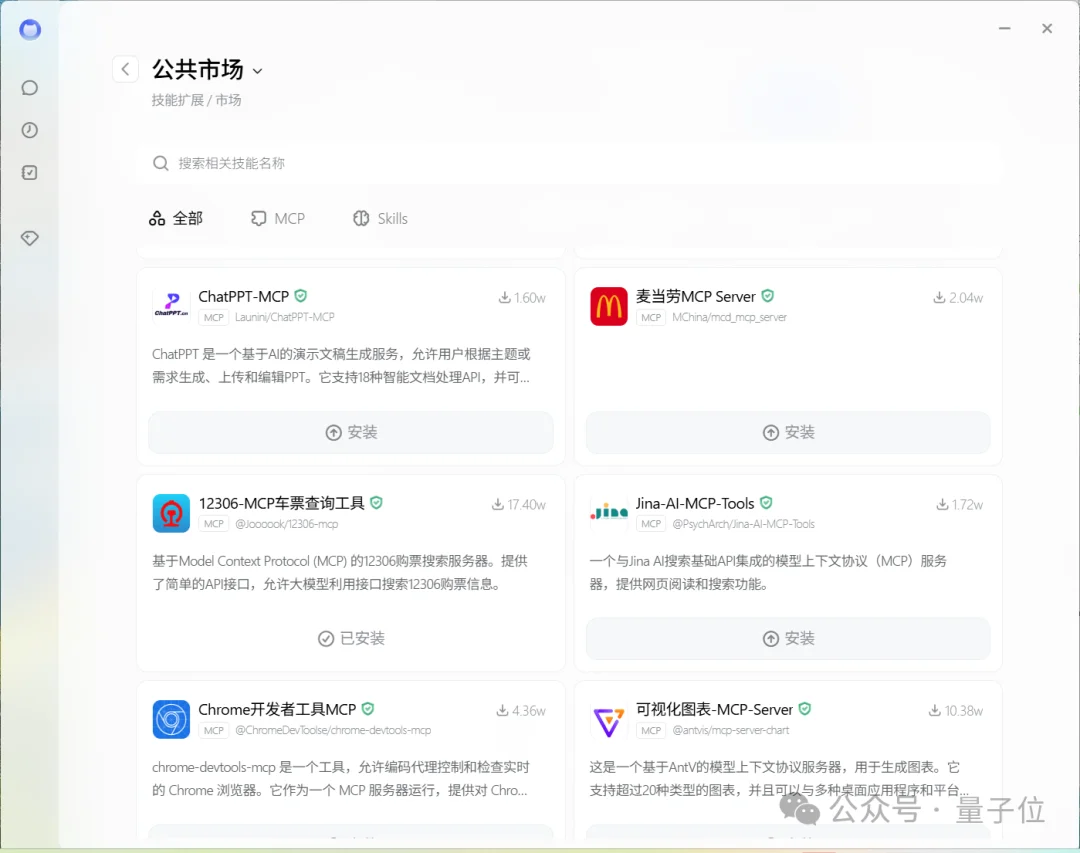Viewport: 1080px width, 853px height.
Task: Select the 全部 category tab
Action: 178,218
